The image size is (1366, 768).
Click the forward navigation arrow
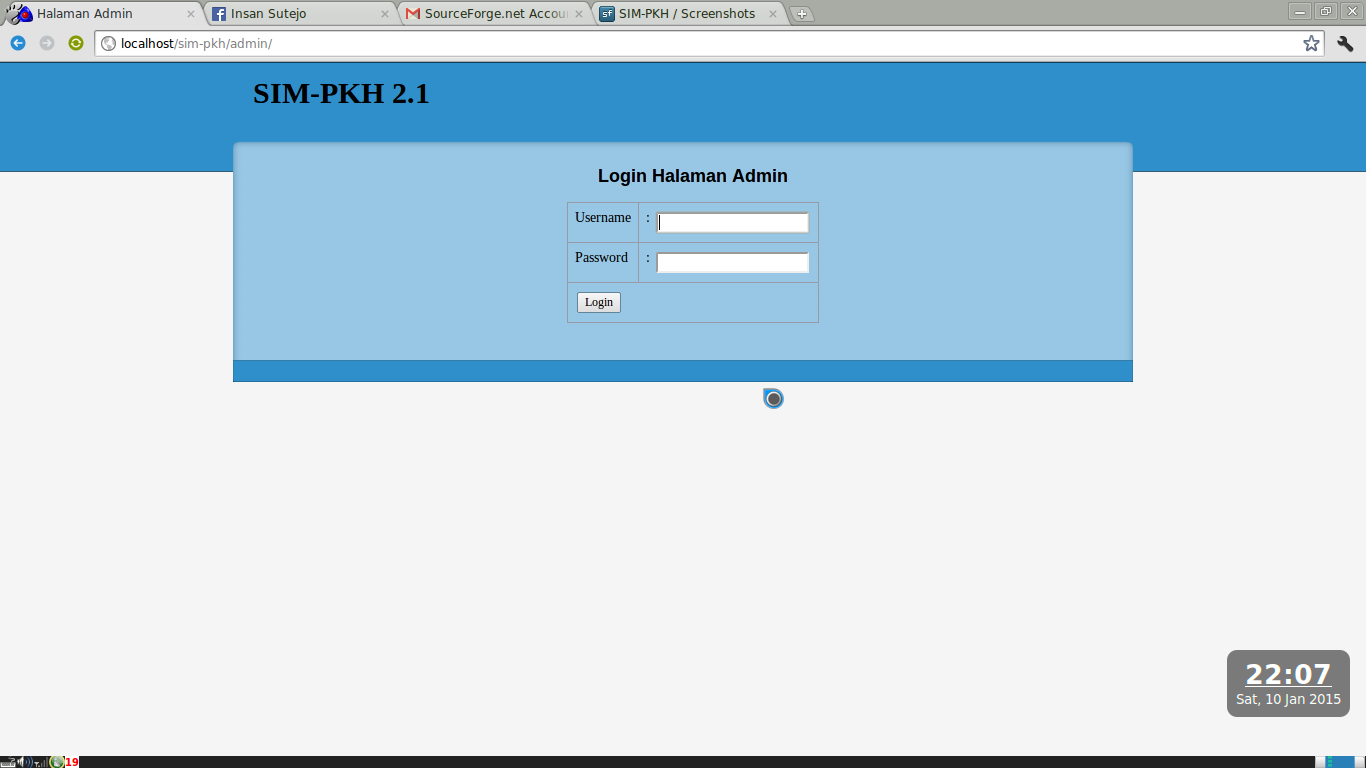pyautogui.click(x=45, y=44)
